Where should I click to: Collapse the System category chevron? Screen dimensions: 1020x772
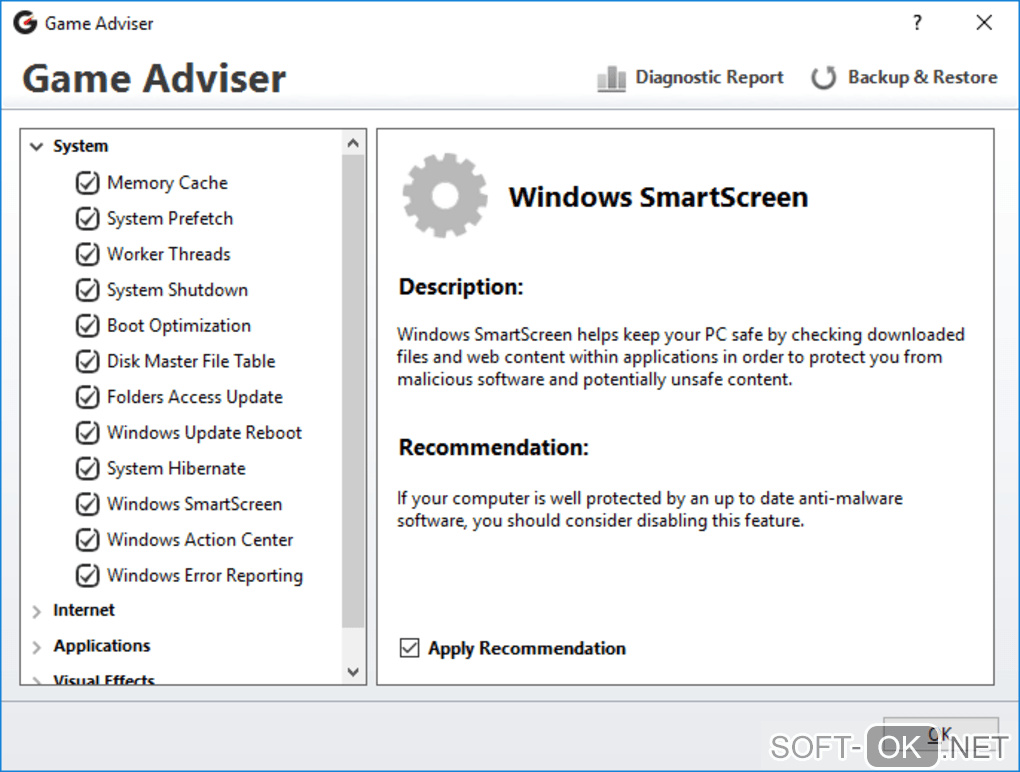[x=36, y=146]
